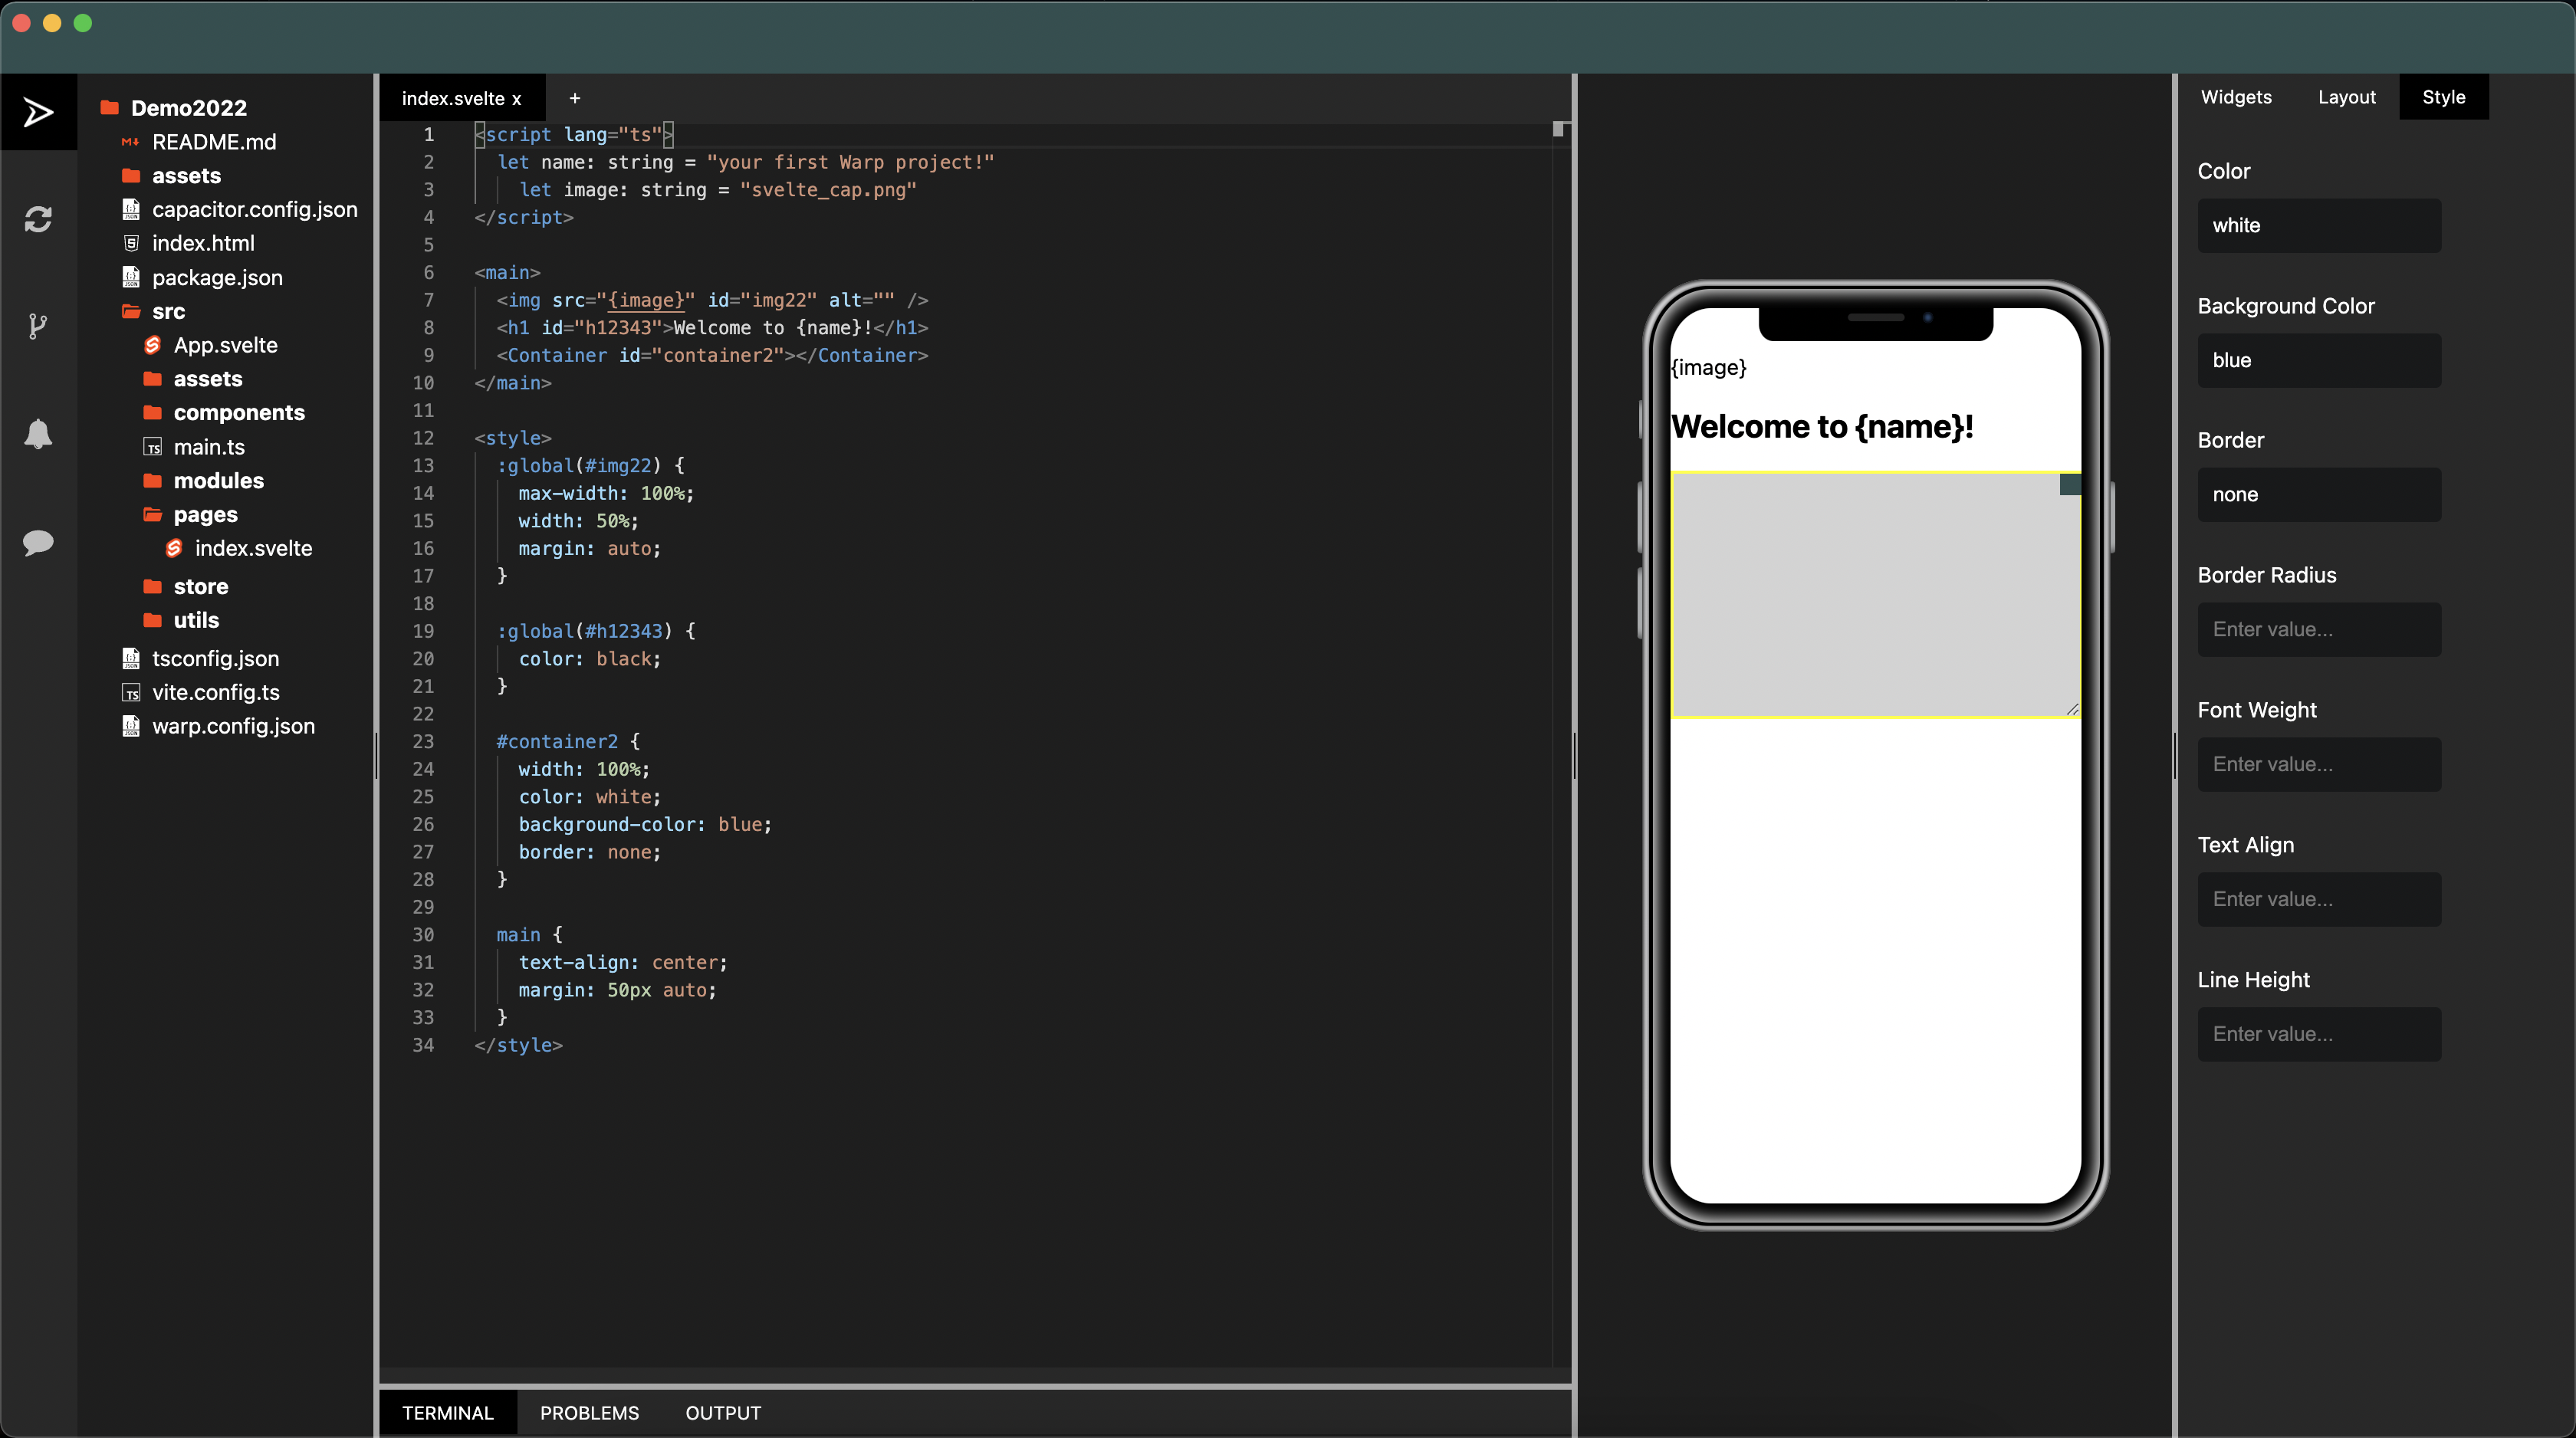Screen dimensions: 2576x1438
Task: Click the macOS green fullscreen button
Action: (x=83, y=23)
